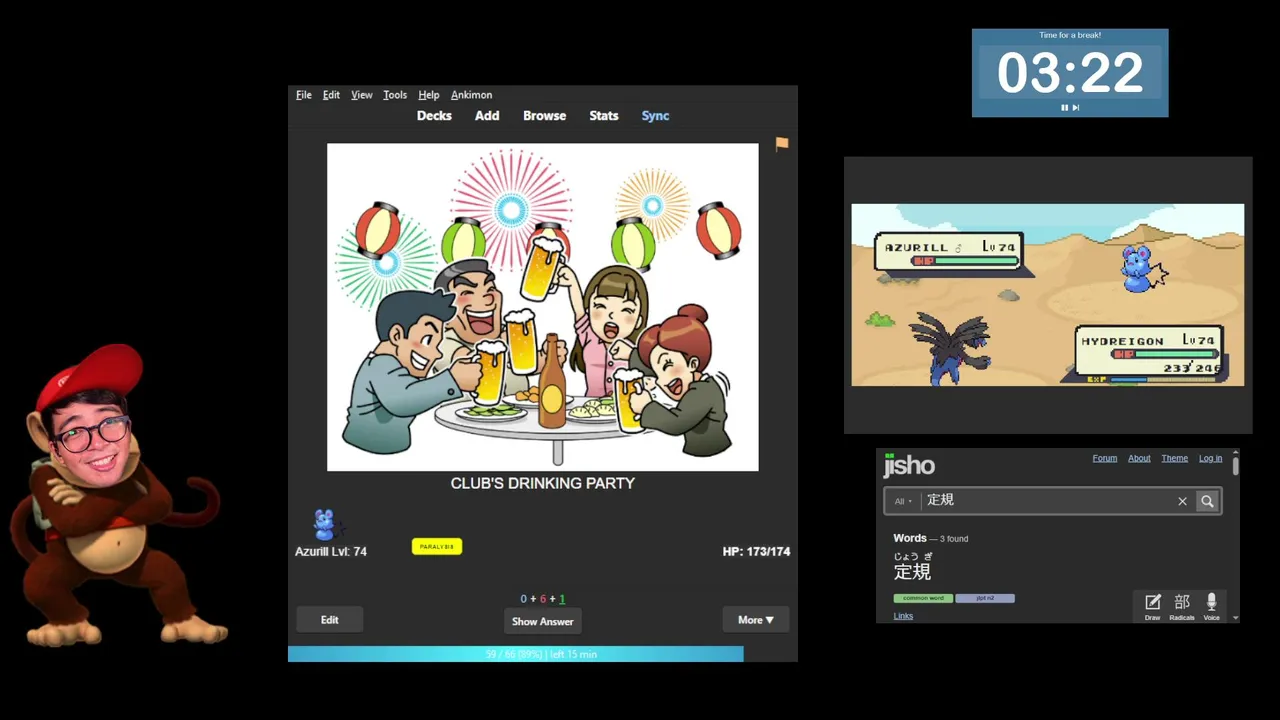
Task: Open the Radicals input tool
Action: 1181,606
